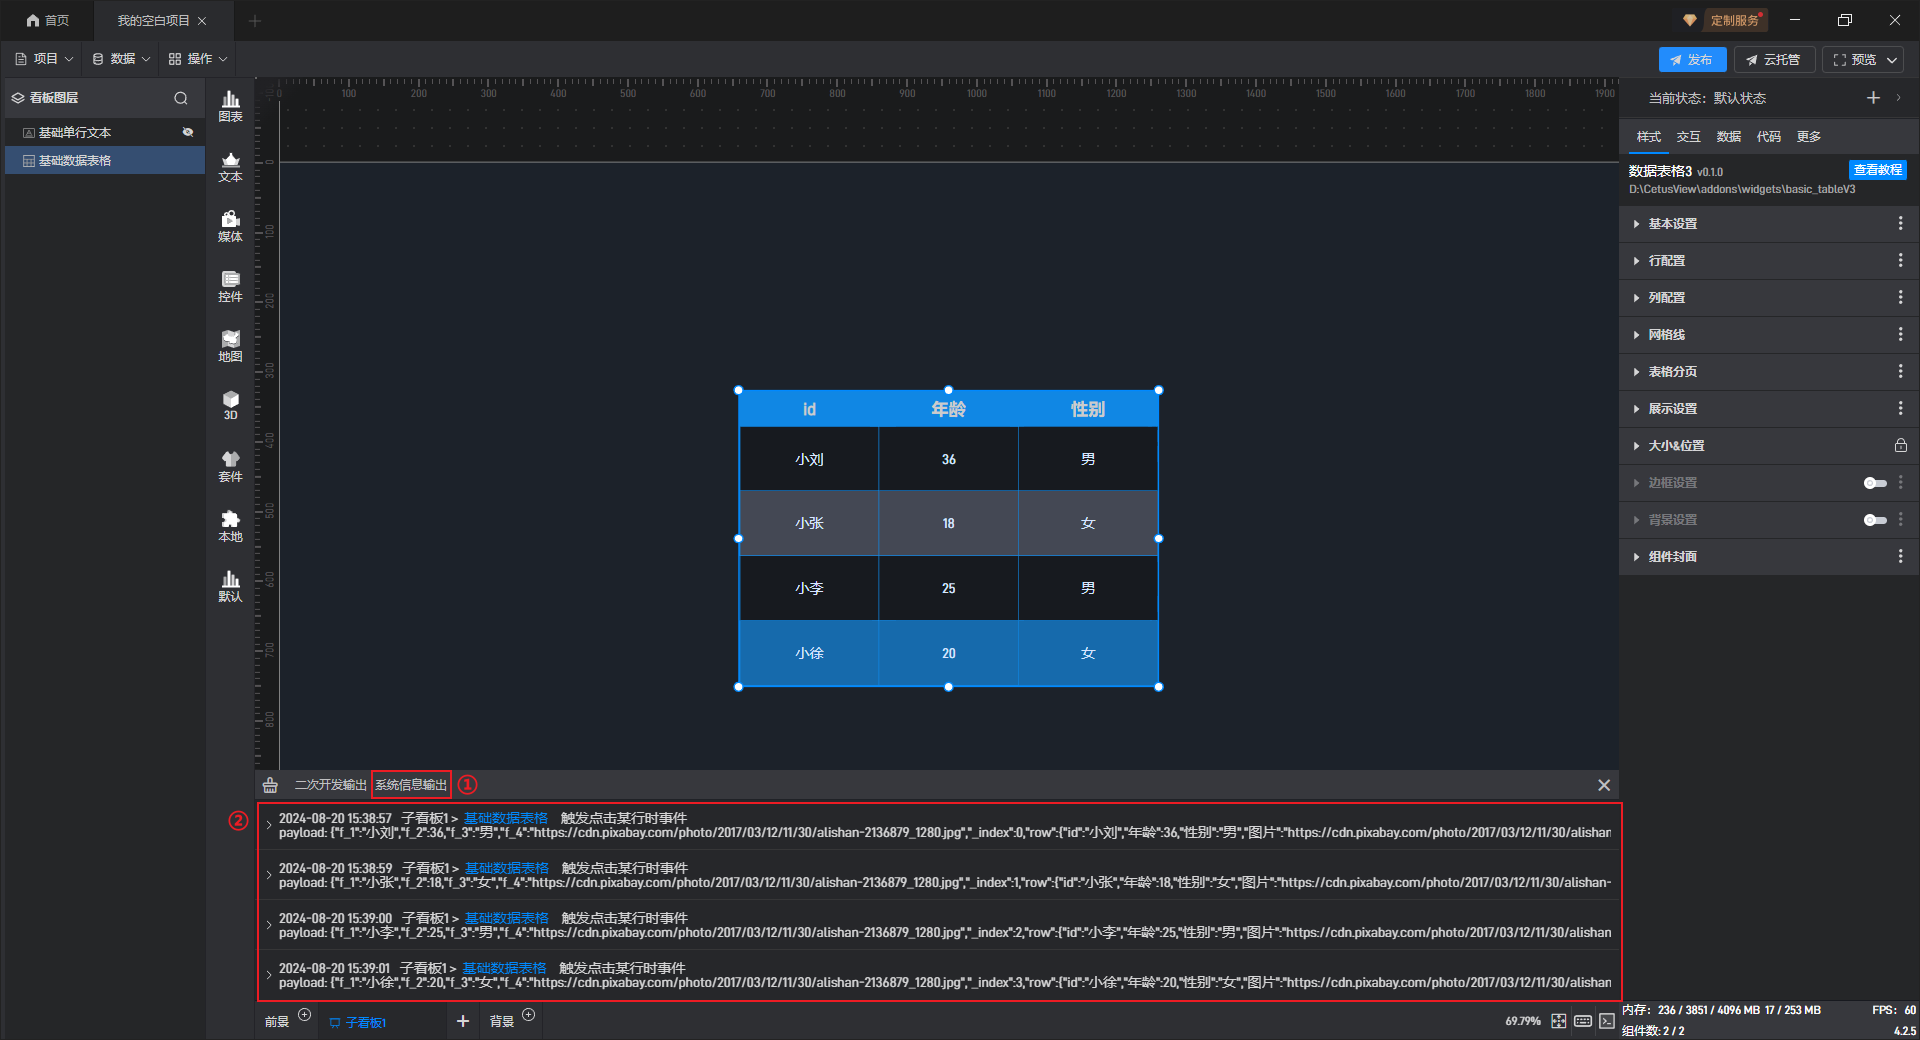Open the 项目 dropdown menu
This screenshot has height=1040, width=1920.
(44, 59)
